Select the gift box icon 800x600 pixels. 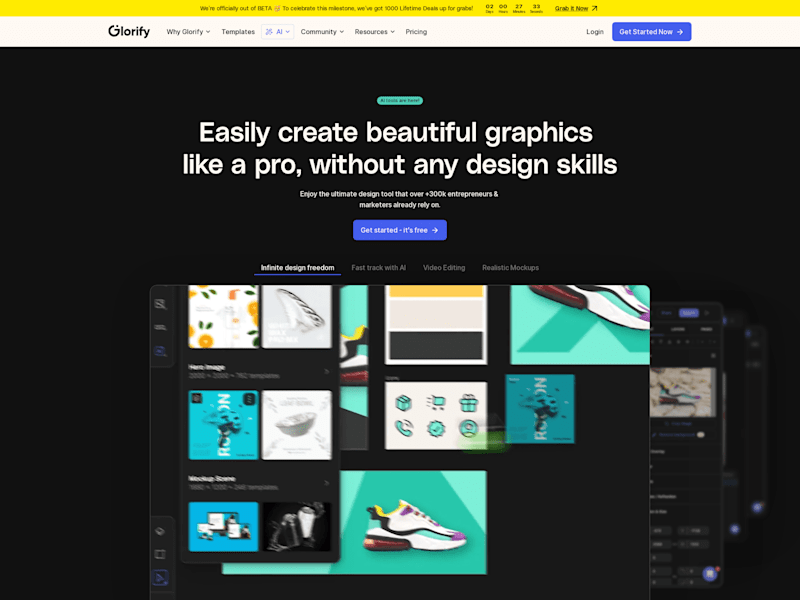(468, 403)
